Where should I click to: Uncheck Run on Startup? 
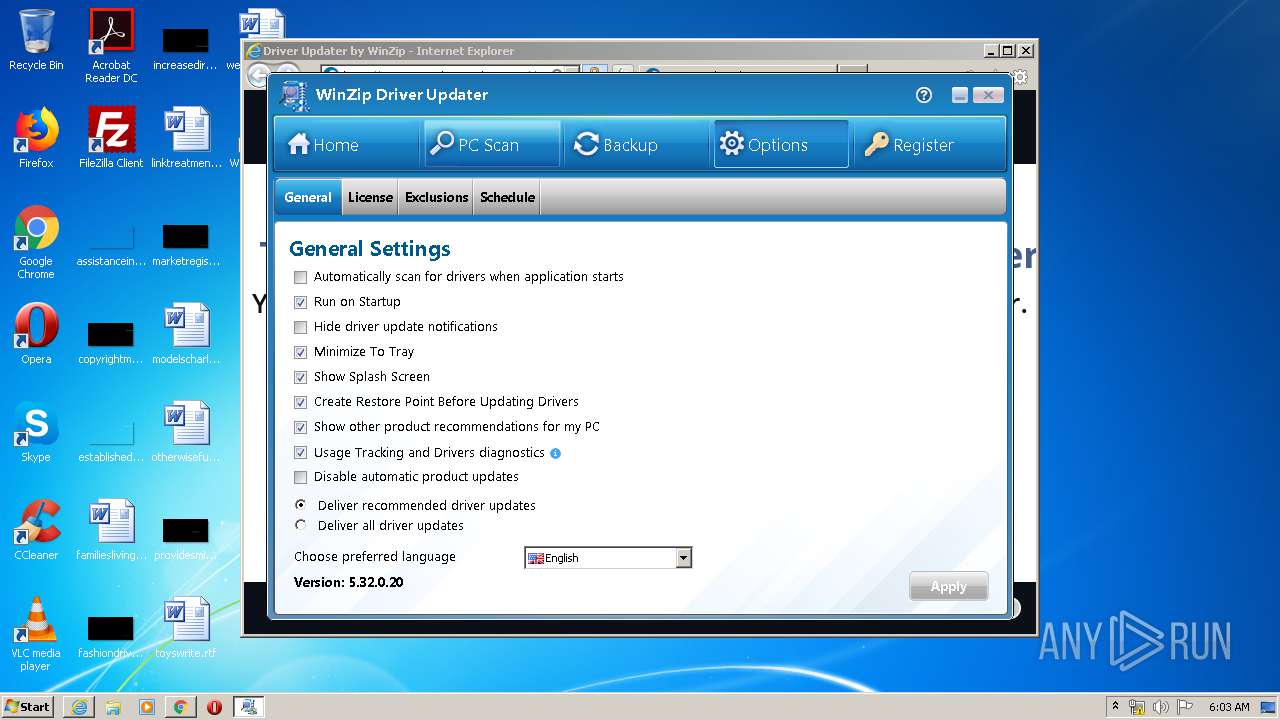tap(301, 302)
